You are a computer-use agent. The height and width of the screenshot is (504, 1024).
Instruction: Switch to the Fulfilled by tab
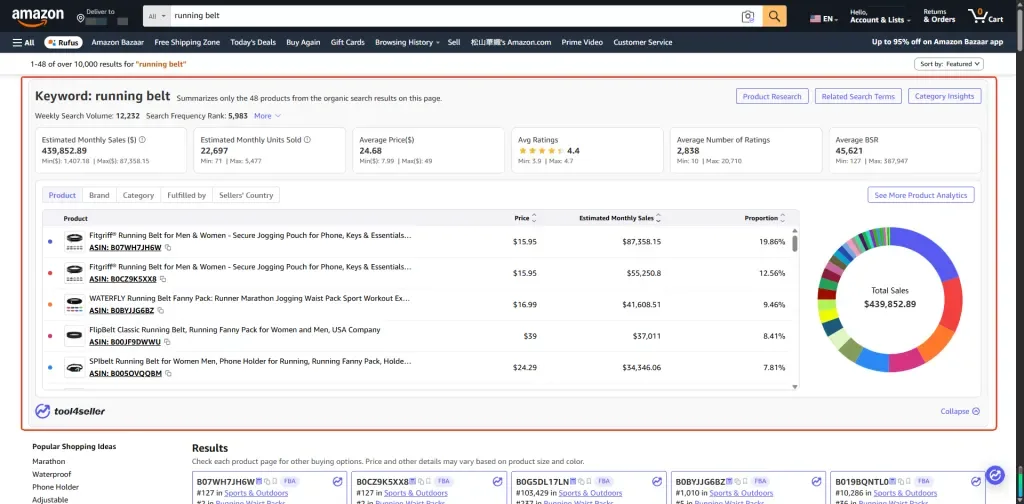[186, 195]
